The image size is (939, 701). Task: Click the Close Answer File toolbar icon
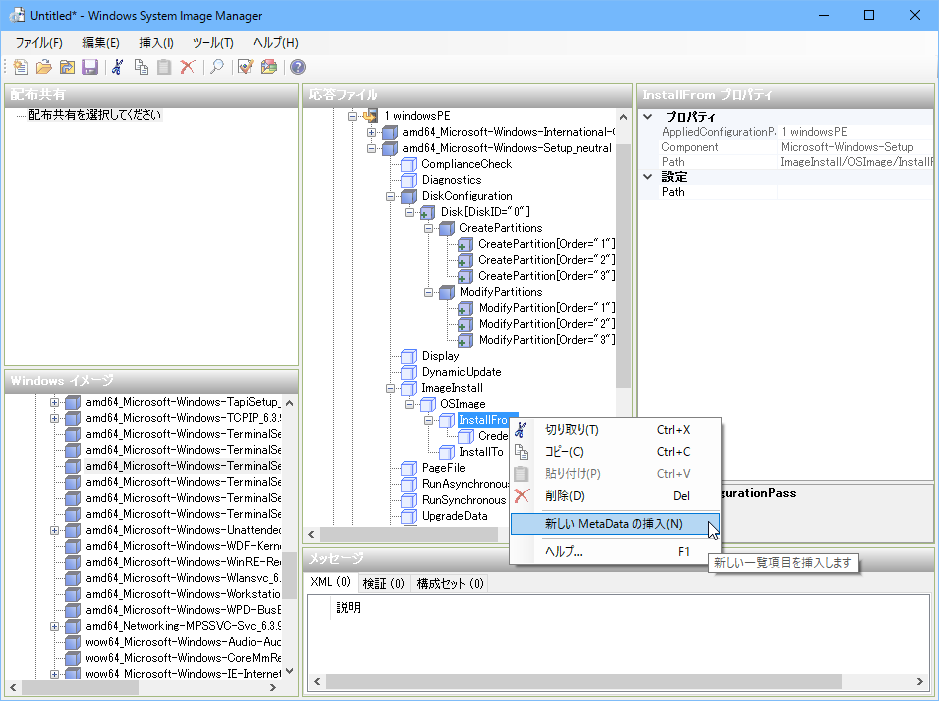pyautogui.click(x=66, y=67)
